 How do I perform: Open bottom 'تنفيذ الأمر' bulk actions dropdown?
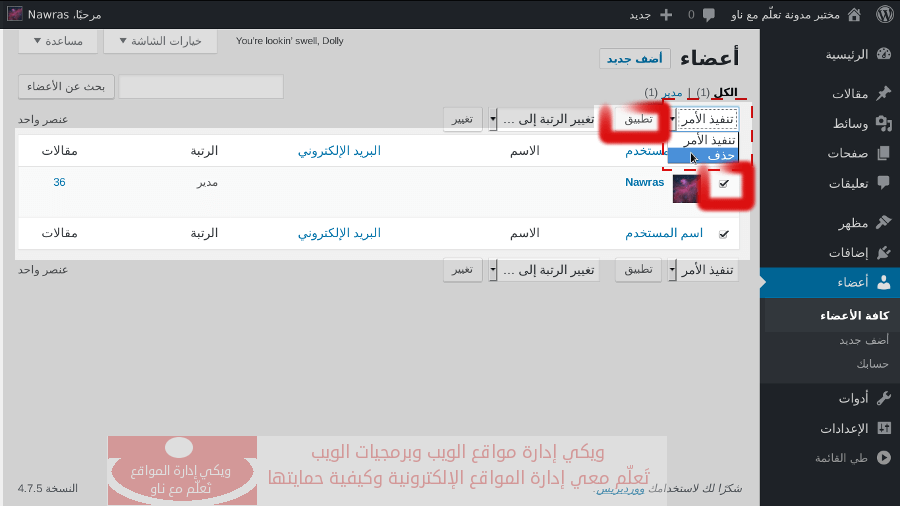click(706, 270)
